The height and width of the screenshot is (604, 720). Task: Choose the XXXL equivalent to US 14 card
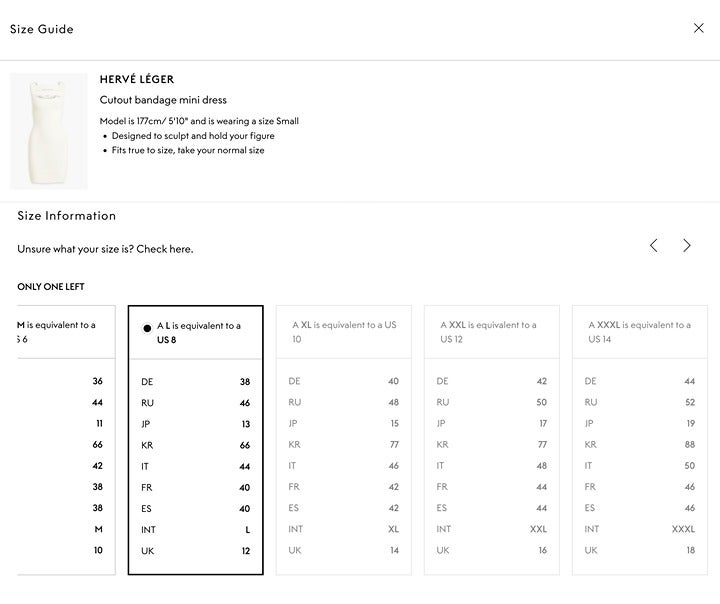coord(640,440)
